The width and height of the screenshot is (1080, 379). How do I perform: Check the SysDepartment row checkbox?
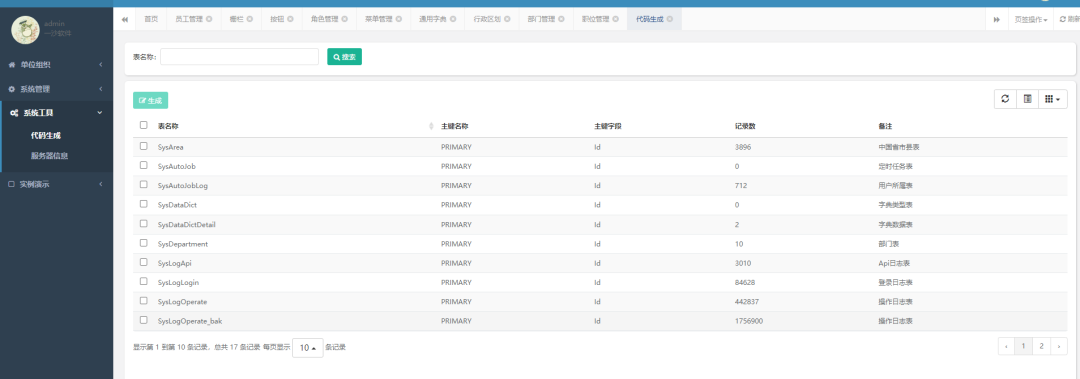[143, 243]
